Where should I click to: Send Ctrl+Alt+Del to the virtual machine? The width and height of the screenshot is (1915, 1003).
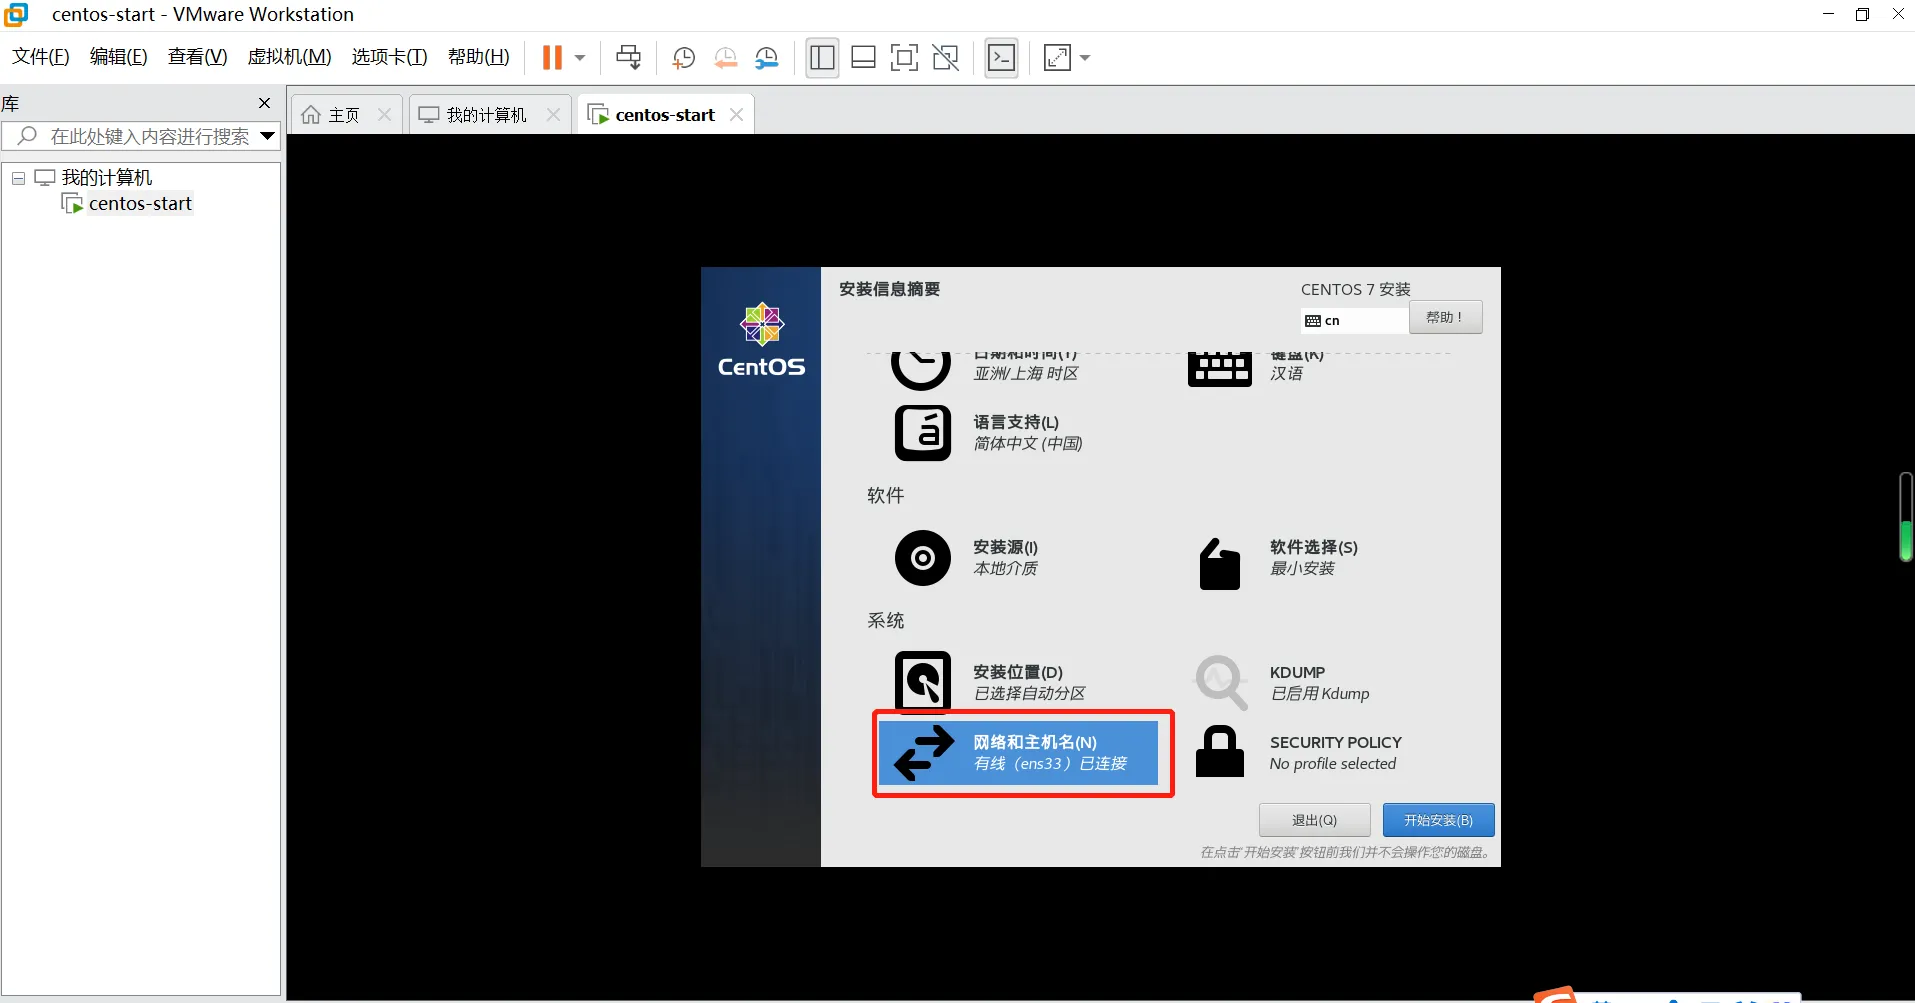(629, 58)
